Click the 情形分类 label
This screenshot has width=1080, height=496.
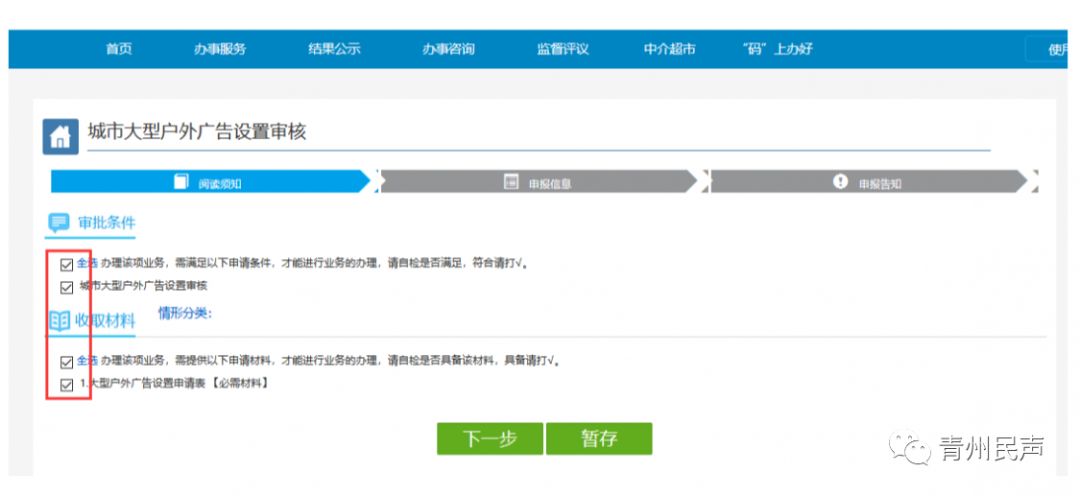(x=185, y=313)
